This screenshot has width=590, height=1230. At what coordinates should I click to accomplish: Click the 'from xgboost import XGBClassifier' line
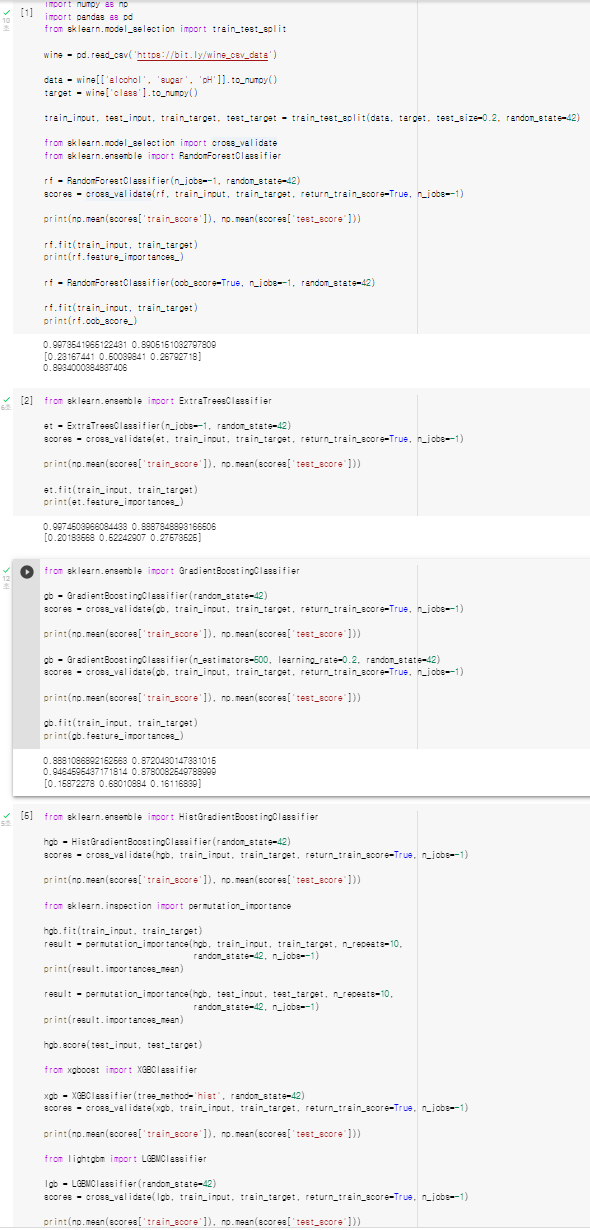point(120,1070)
